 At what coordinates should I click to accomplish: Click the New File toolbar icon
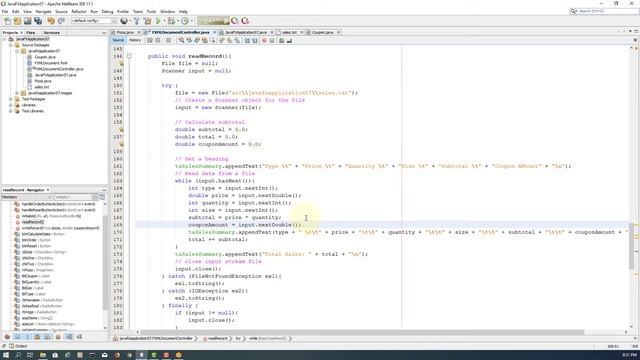(7, 21)
